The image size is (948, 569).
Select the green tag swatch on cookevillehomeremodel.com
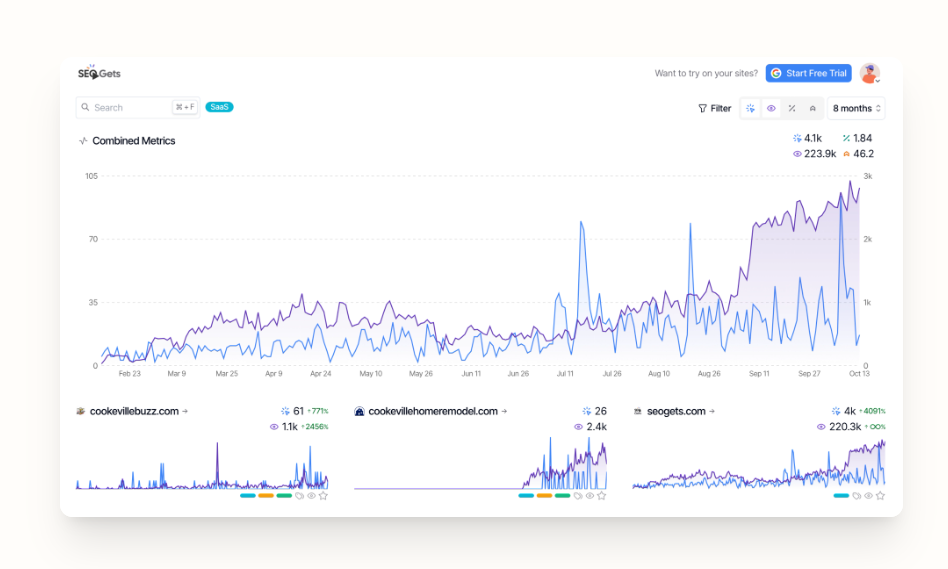click(x=562, y=496)
